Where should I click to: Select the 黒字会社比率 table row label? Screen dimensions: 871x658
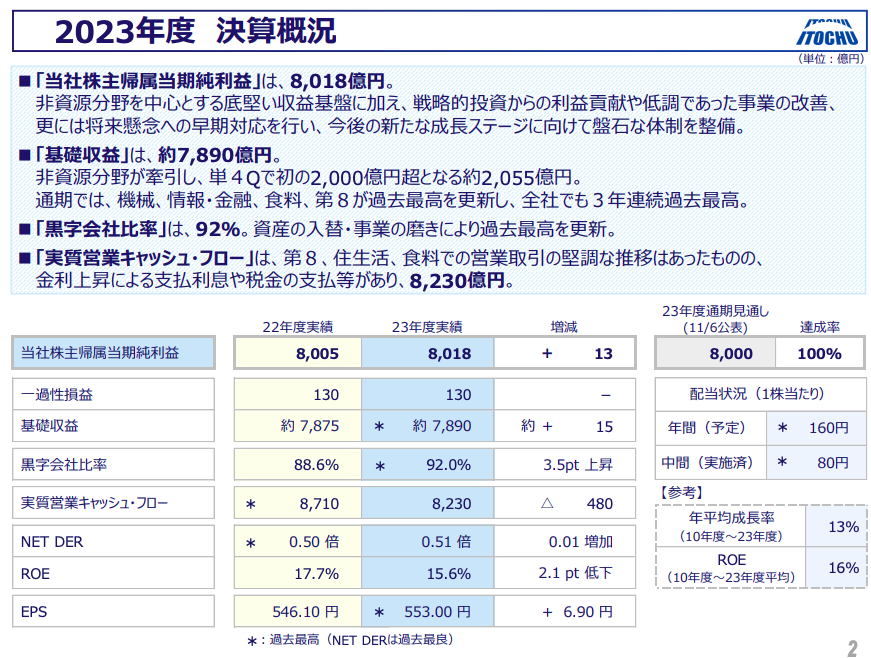tap(113, 464)
